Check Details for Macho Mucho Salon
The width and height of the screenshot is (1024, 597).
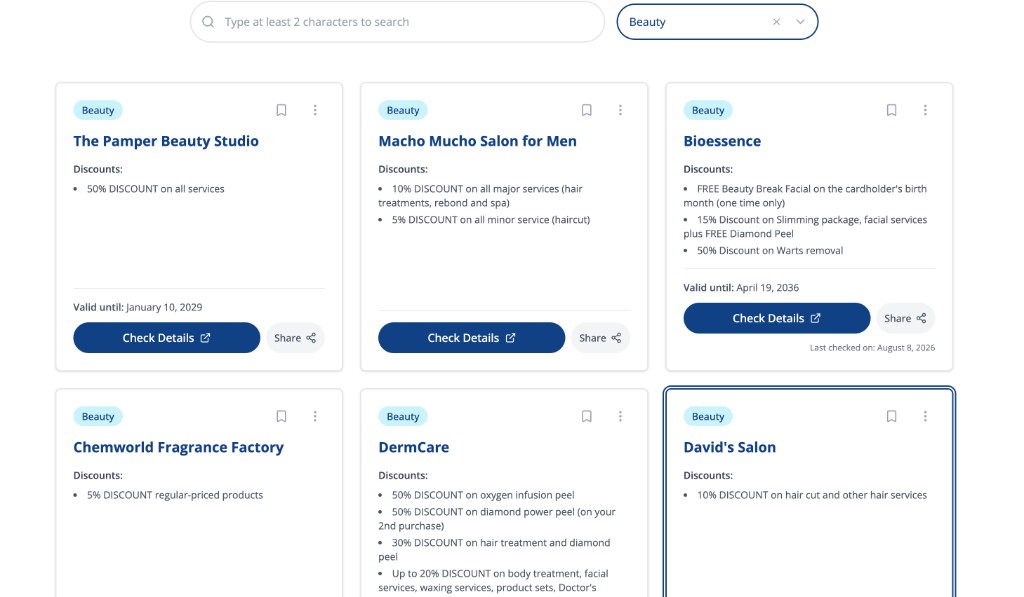(x=472, y=338)
